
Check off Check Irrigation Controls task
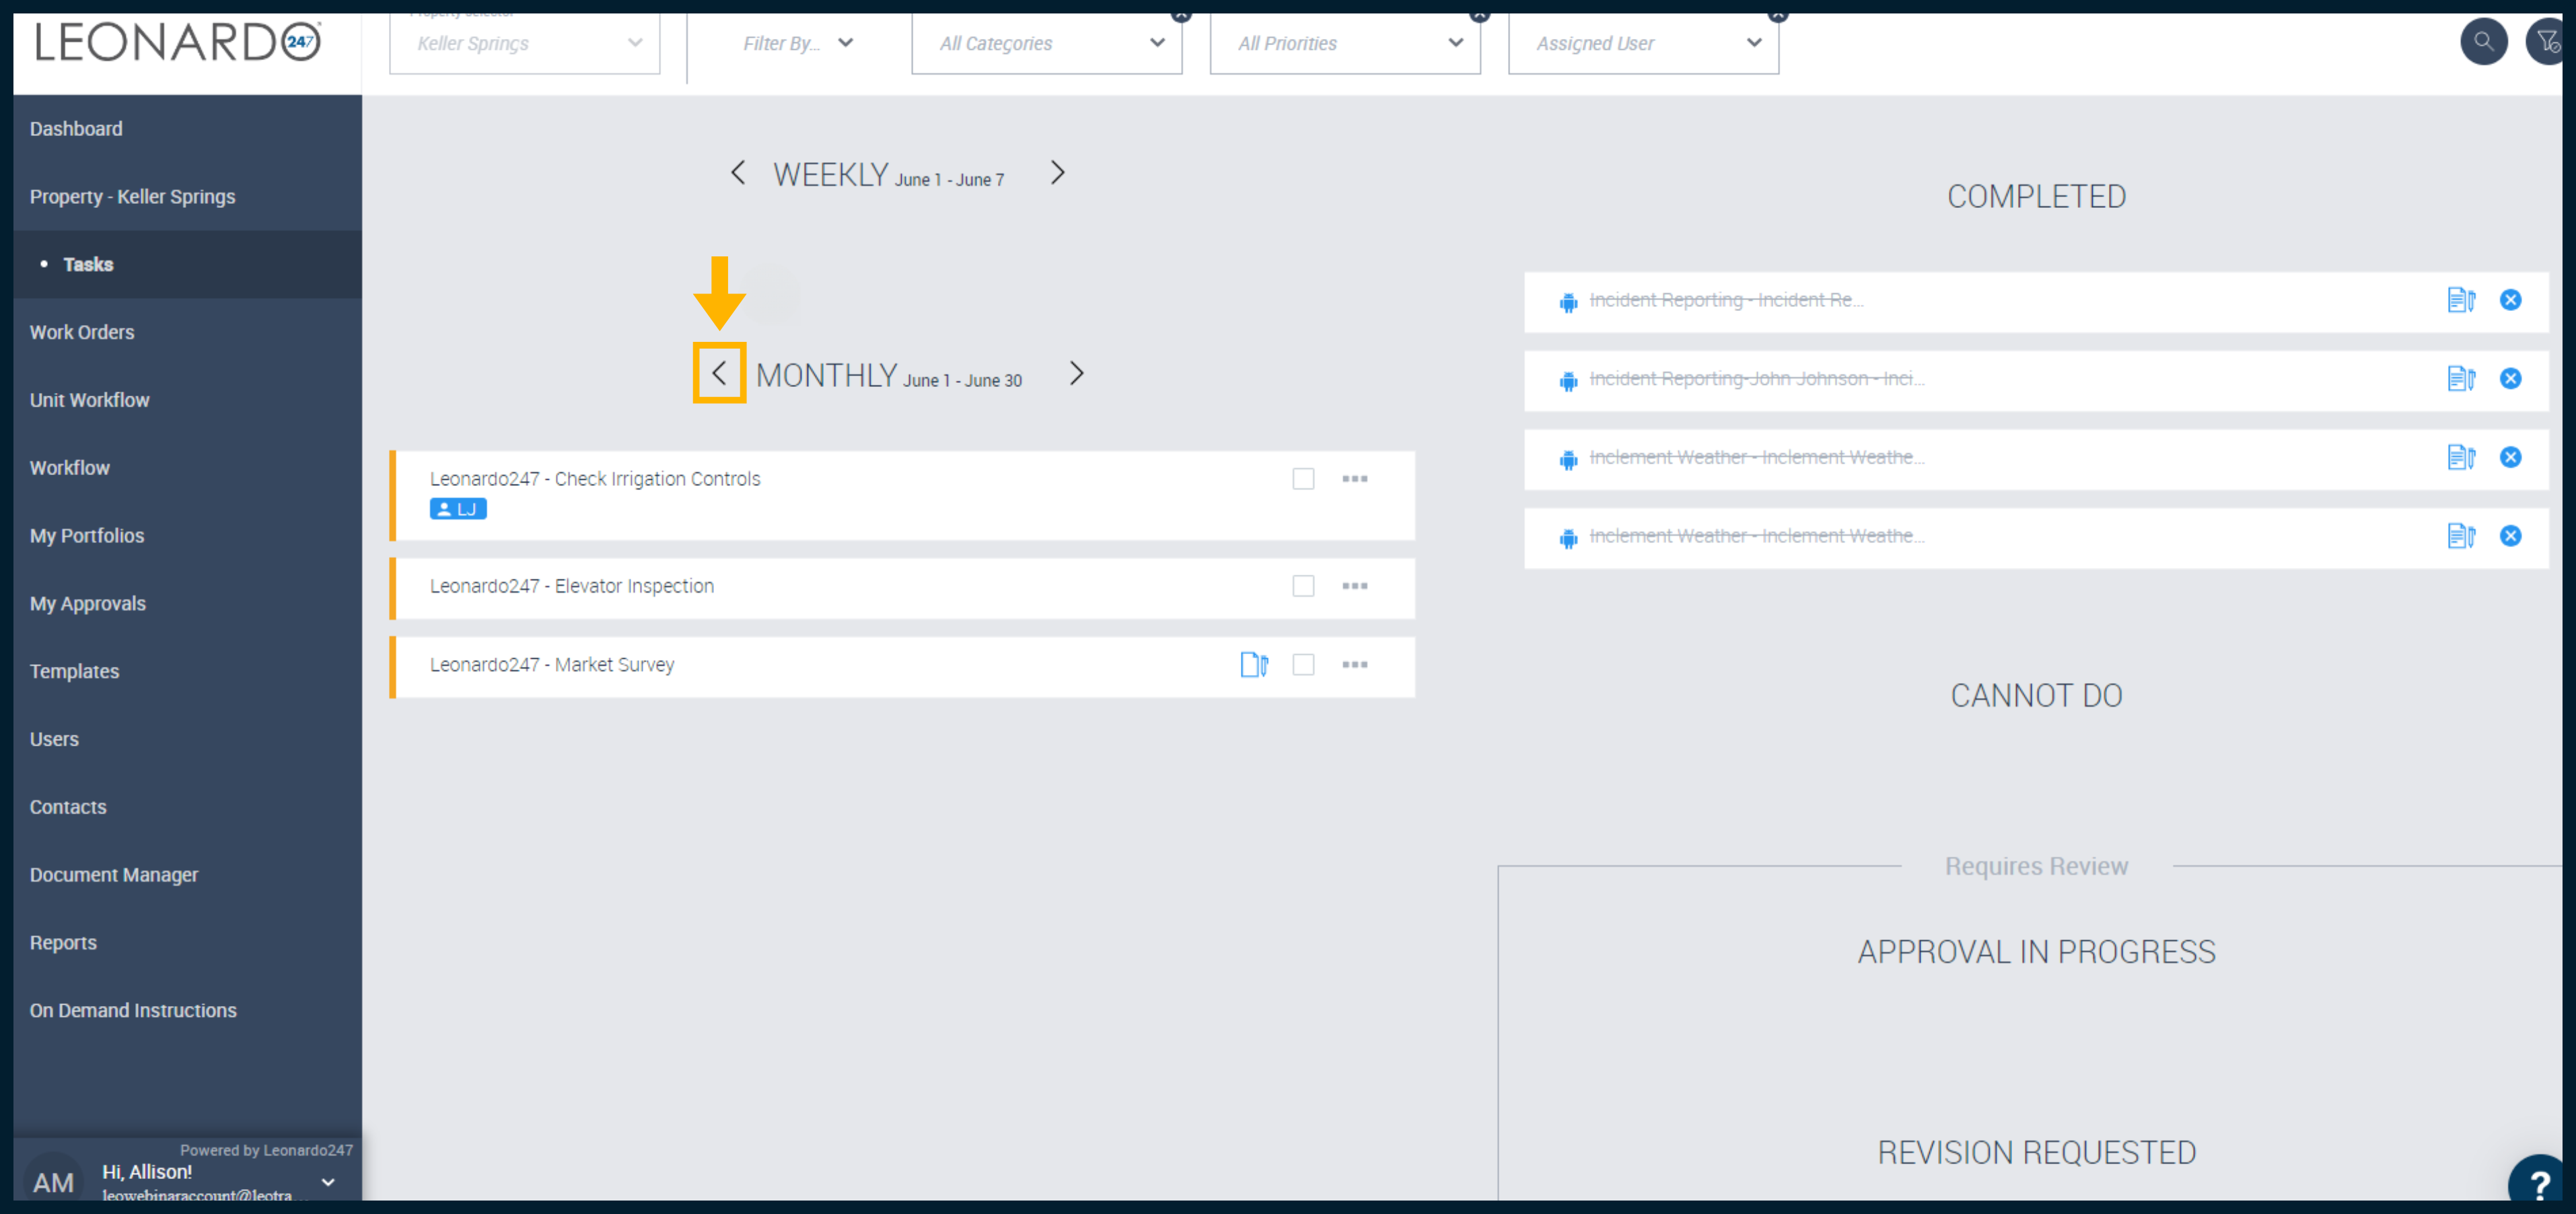[1303, 479]
